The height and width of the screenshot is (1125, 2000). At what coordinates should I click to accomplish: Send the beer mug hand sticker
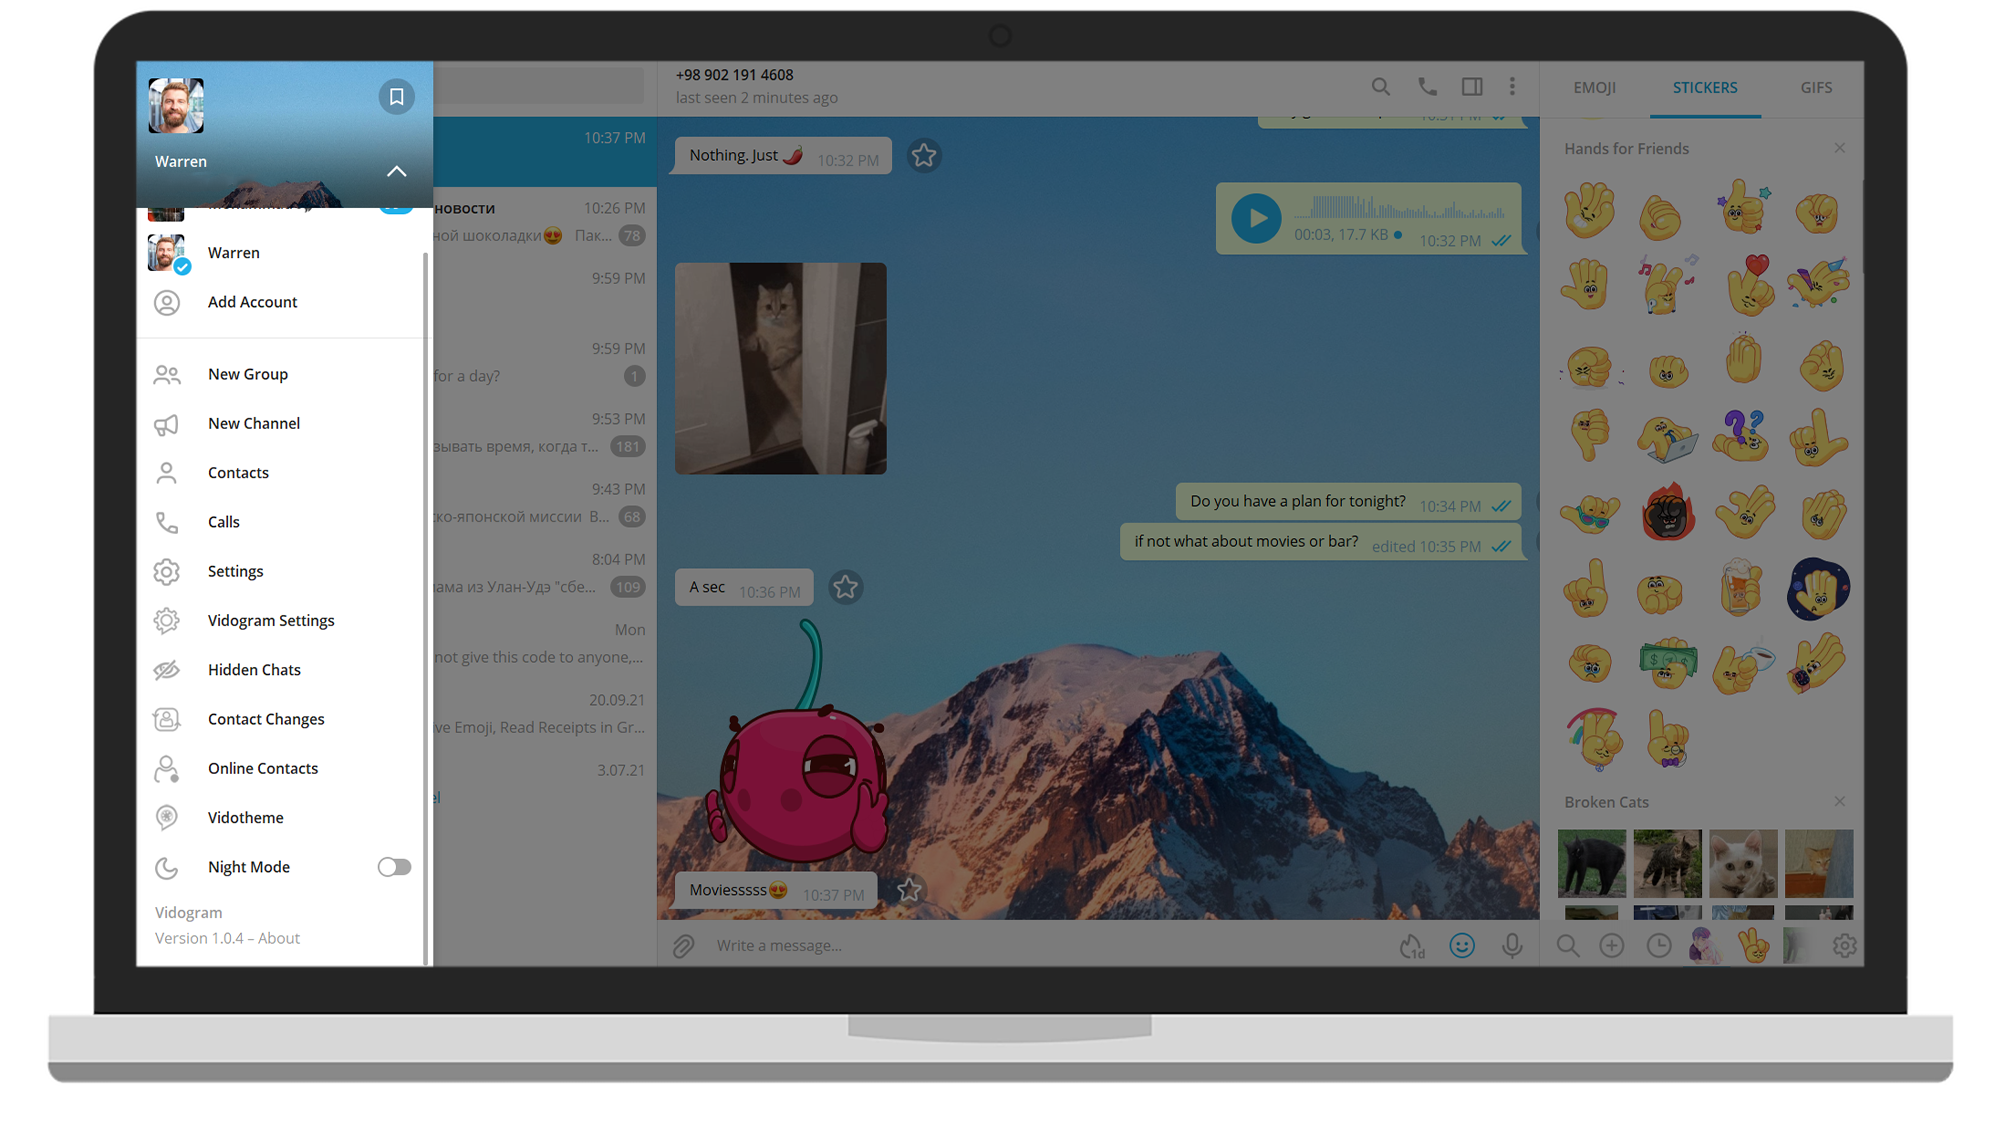coord(1743,588)
